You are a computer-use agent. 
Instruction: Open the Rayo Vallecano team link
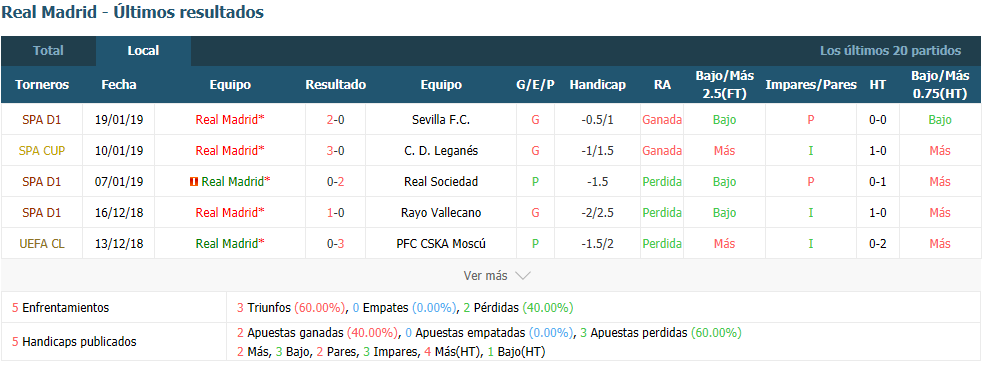pos(441,212)
